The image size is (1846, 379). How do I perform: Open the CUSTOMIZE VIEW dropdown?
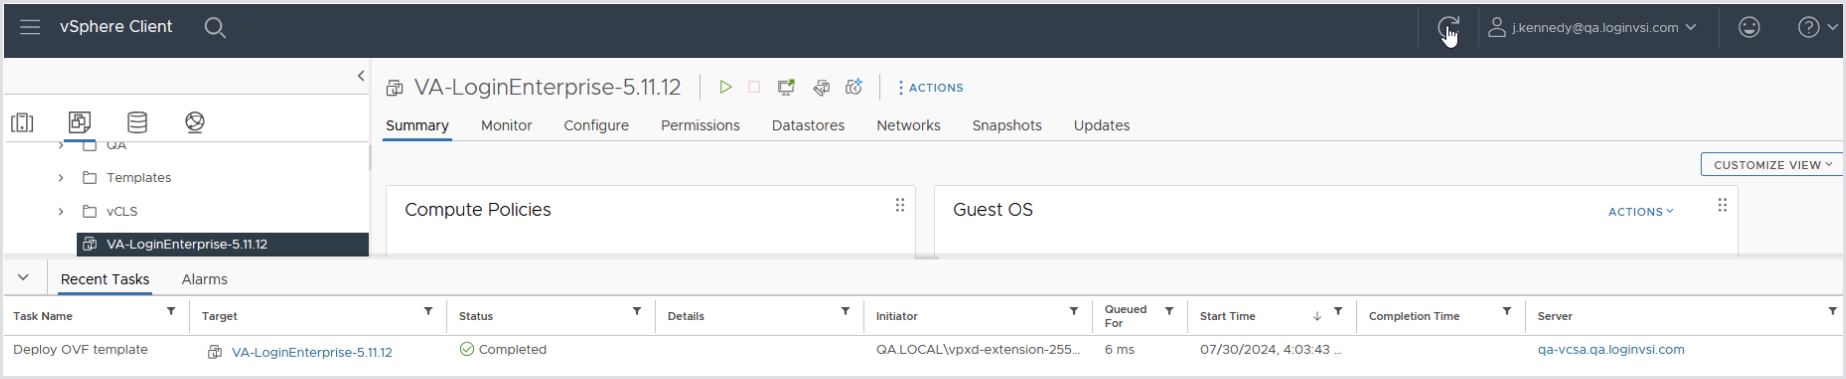1771,165
